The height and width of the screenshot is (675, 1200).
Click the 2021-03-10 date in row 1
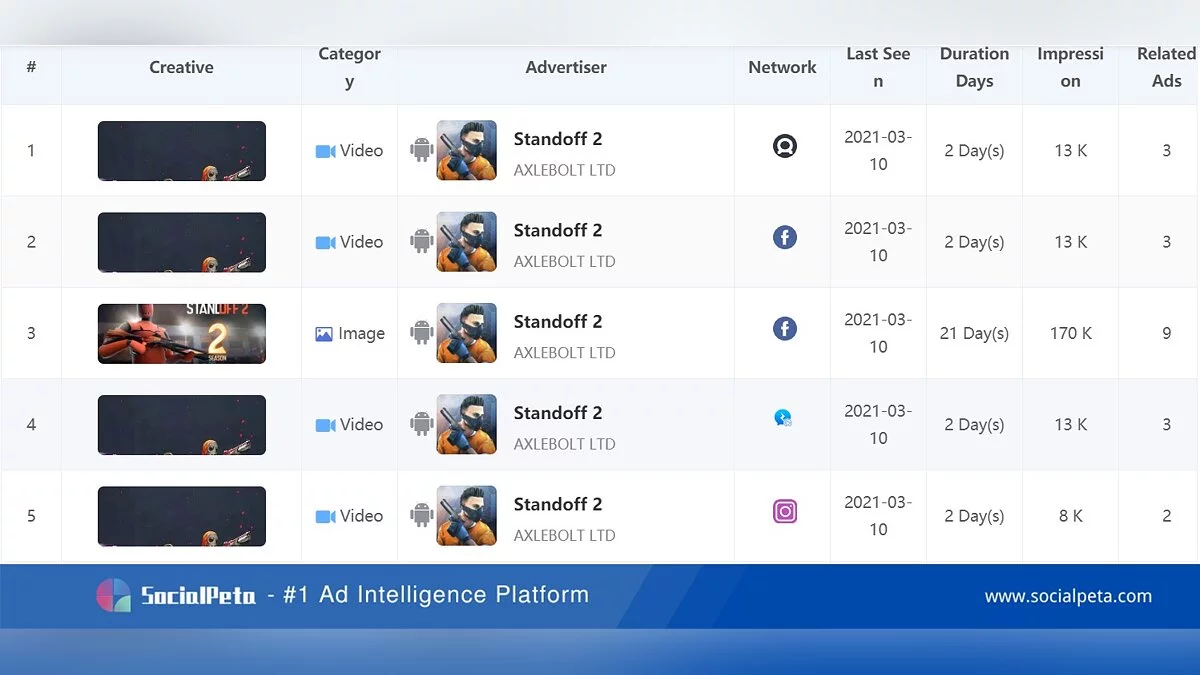pyautogui.click(x=878, y=150)
